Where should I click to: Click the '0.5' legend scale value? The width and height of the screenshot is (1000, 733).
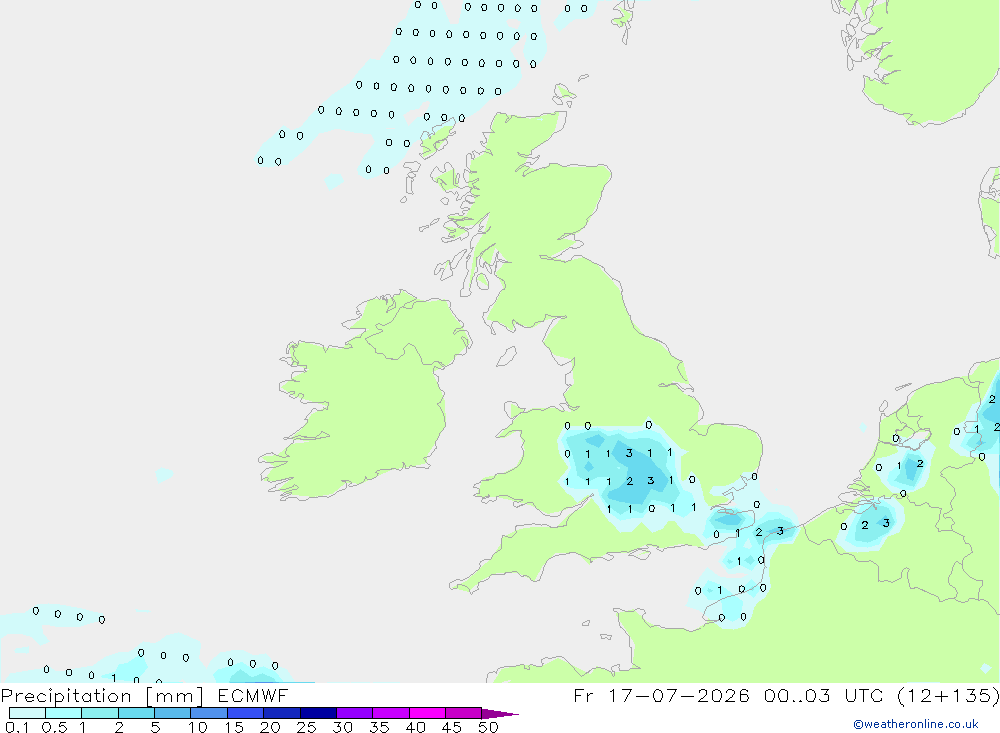(54, 727)
